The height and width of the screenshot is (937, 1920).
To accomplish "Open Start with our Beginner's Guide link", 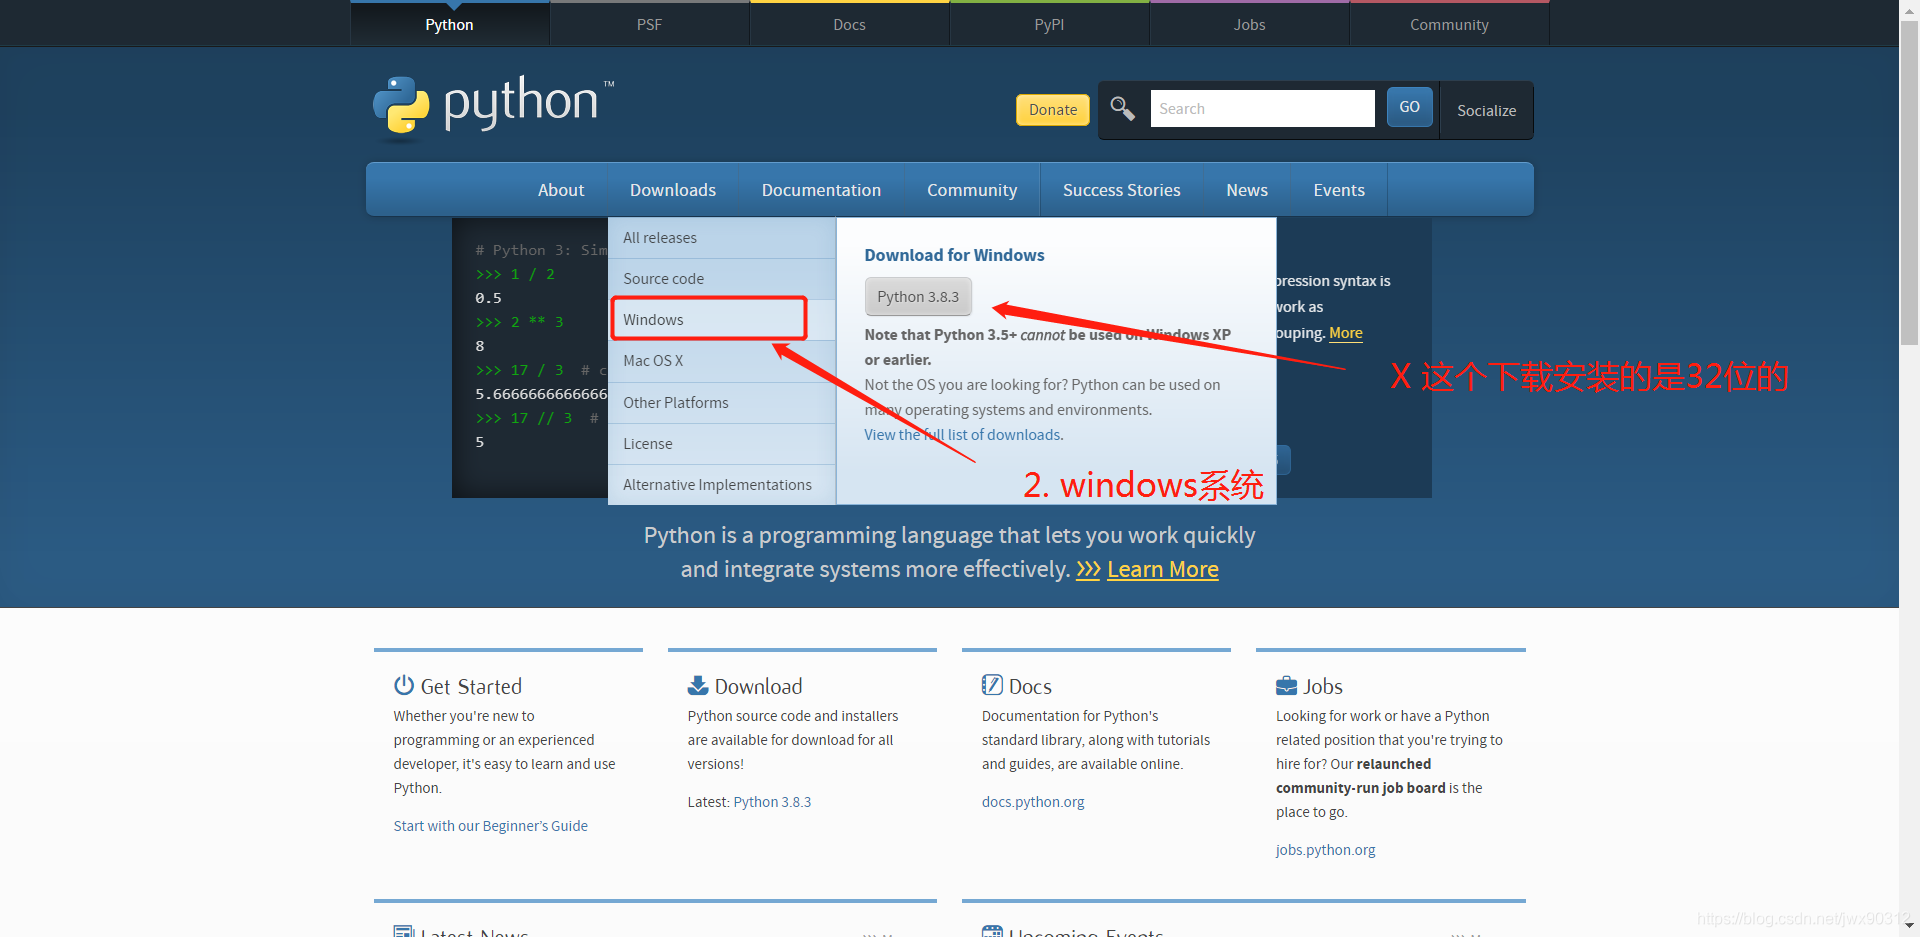I will (491, 826).
